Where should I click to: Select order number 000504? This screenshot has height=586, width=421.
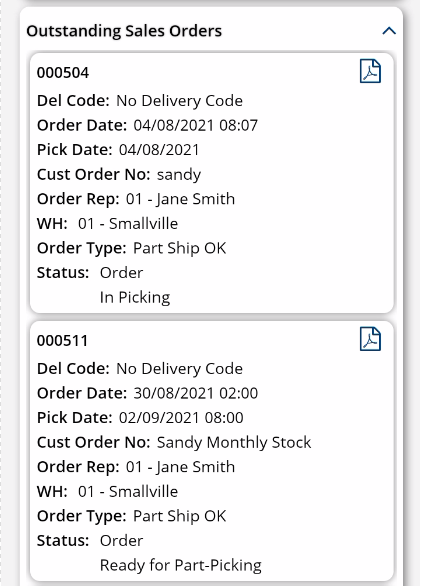pyautogui.click(x=63, y=73)
